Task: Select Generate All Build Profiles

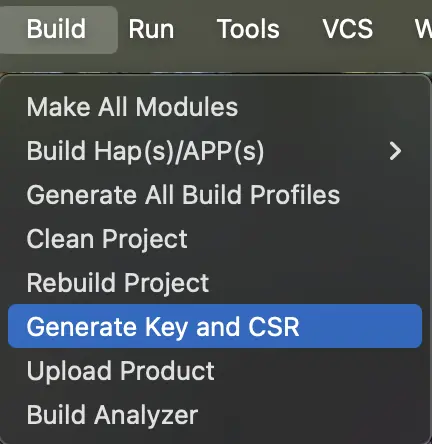Action: click(x=215, y=195)
